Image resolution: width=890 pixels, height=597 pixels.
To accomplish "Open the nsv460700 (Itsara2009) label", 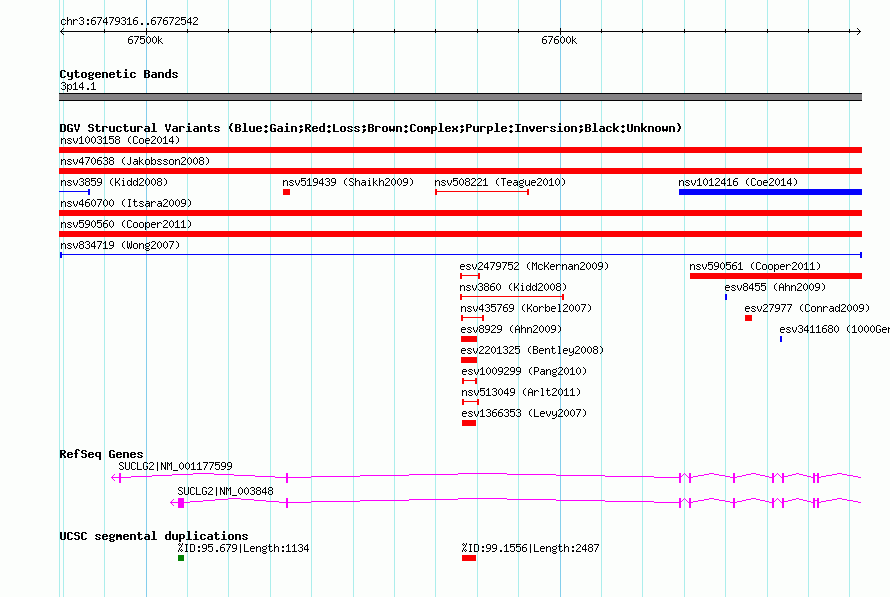I will 126,203.
